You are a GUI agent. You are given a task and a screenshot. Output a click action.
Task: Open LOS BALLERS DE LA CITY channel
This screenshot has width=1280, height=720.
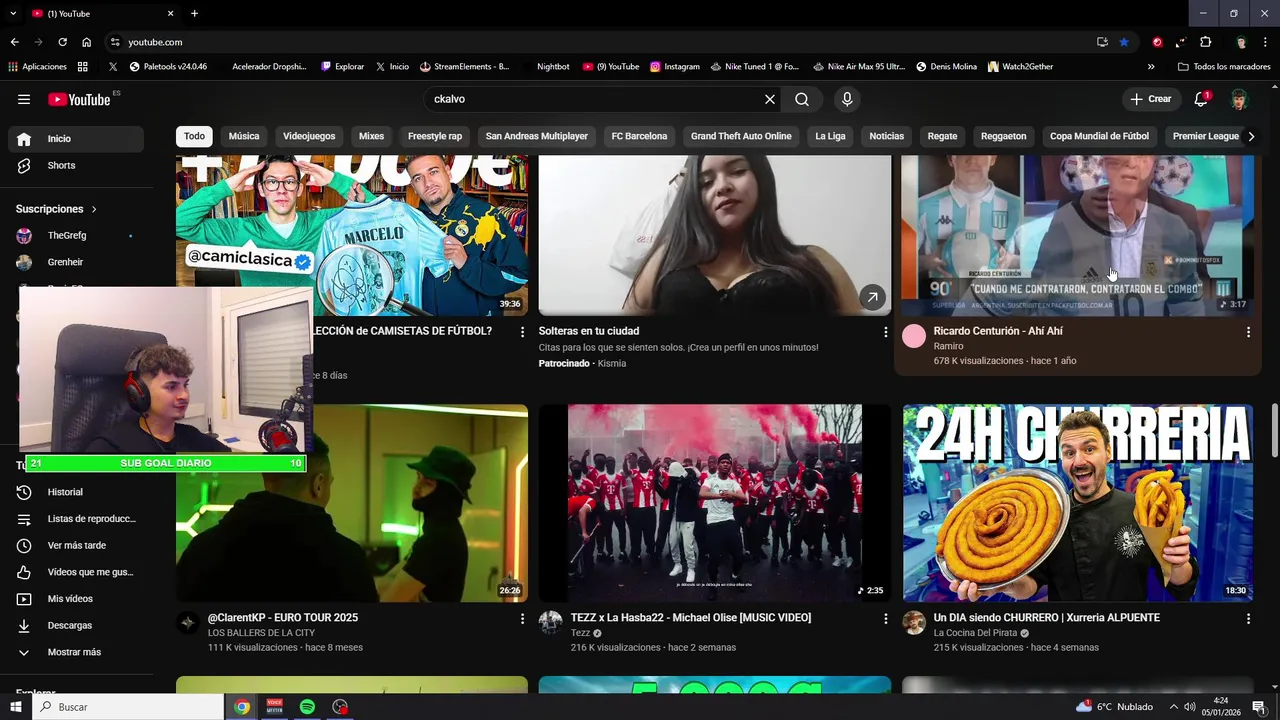pyautogui.click(x=261, y=633)
